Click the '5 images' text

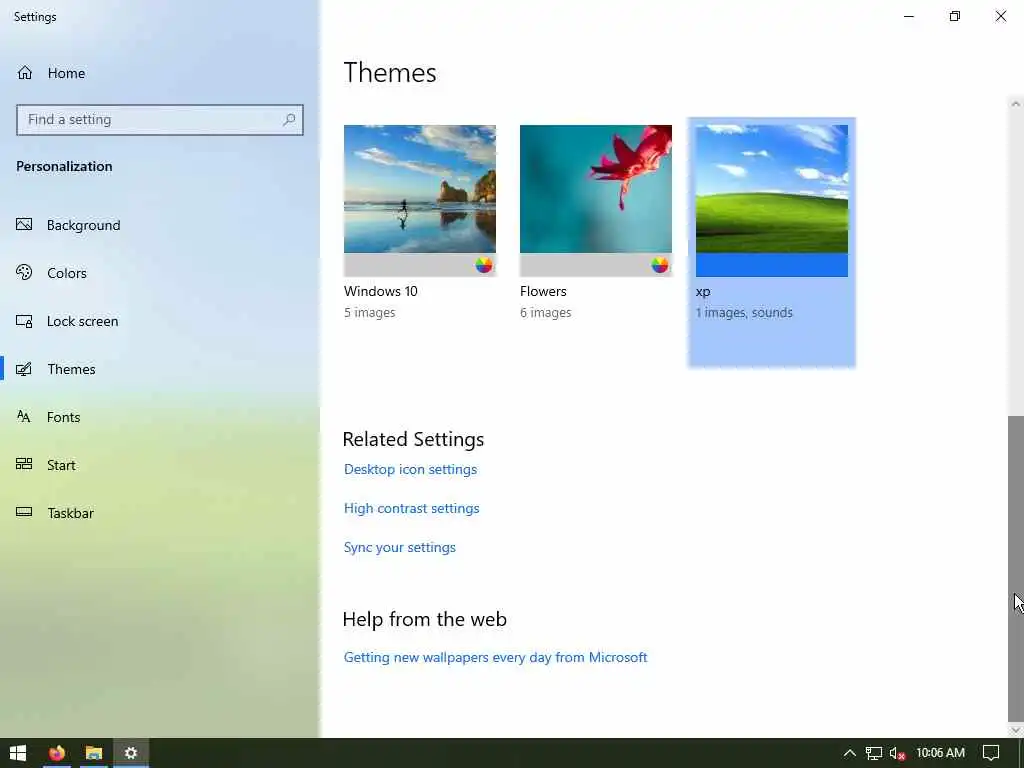(370, 313)
